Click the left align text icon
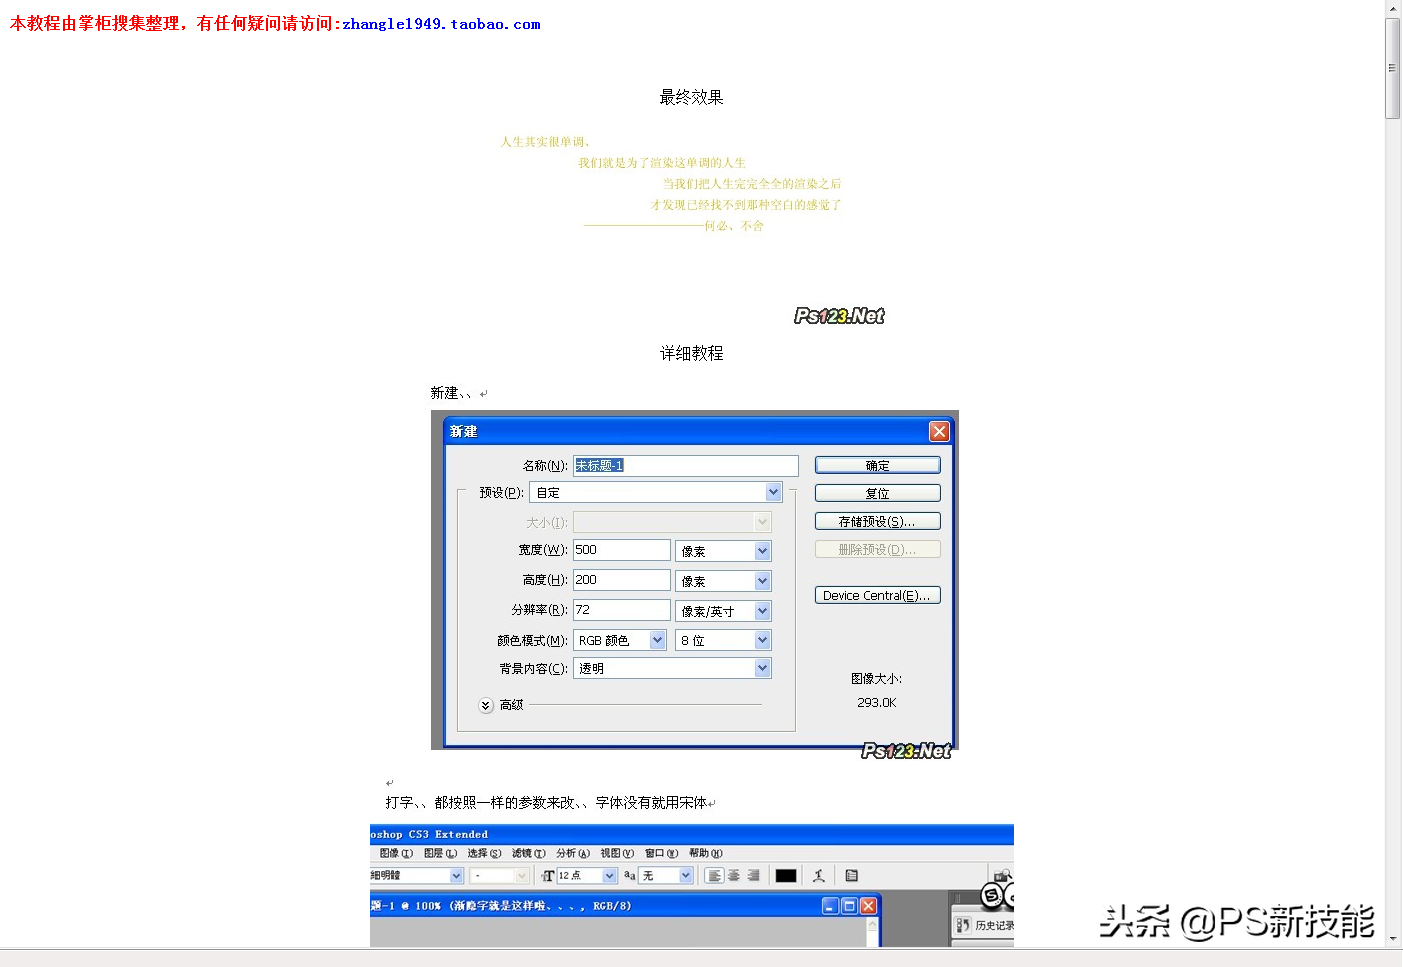Screen dimensions: 1403x967 [x=714, y=876]
